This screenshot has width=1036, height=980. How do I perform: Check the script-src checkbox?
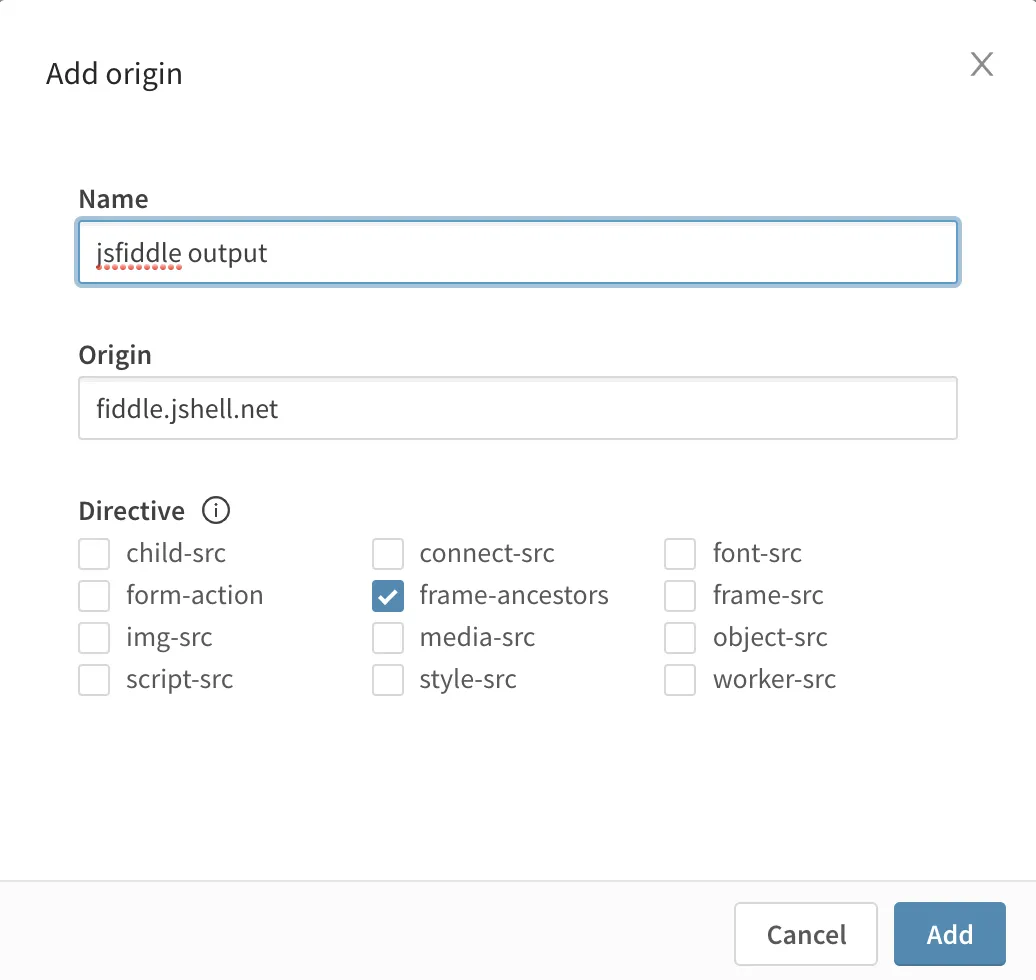(x=93, y=679)
